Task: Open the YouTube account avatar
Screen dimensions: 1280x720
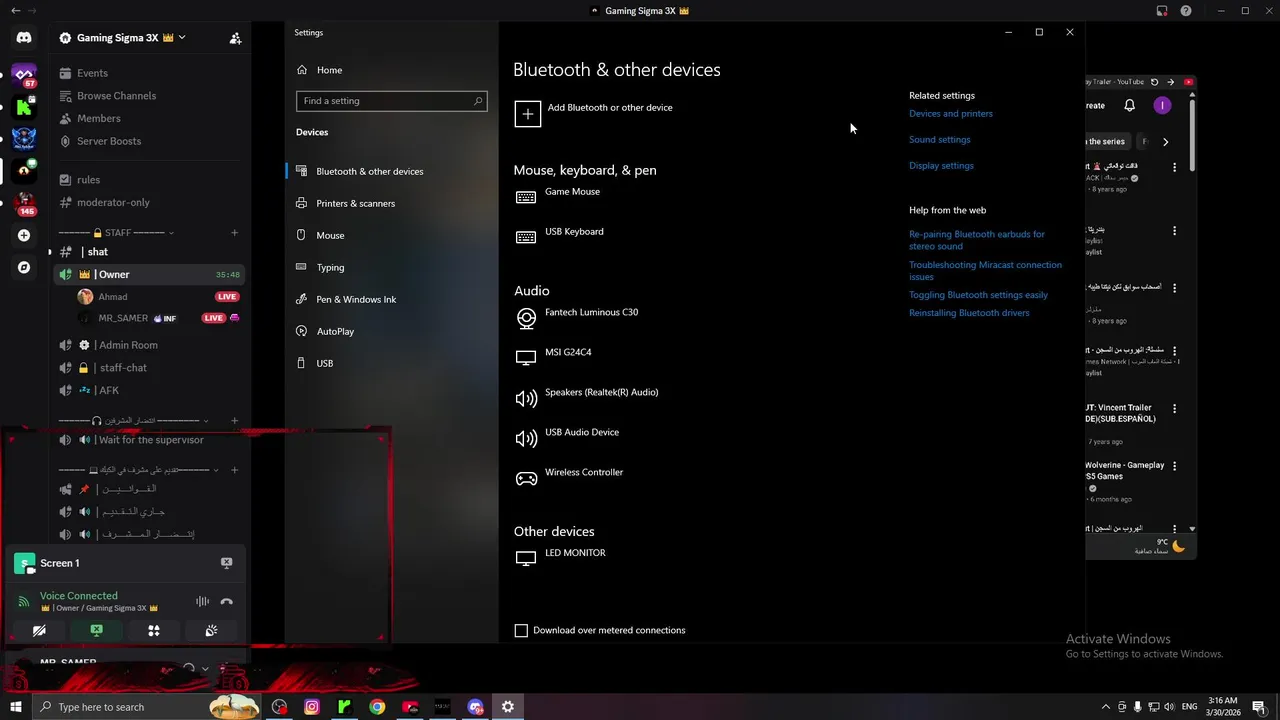Action: [x=1162, y=105]
